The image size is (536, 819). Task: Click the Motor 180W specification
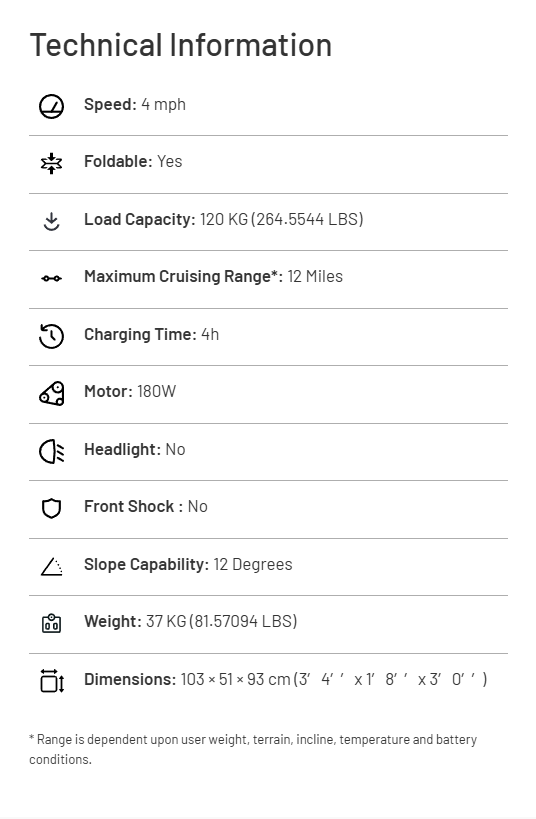pyautogui.click(x=130, y=391)
